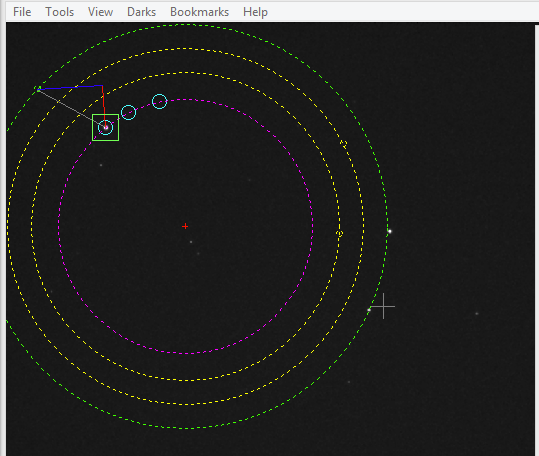Open the View menu
This screenshot has width=539, height=456.
(100, 12)
